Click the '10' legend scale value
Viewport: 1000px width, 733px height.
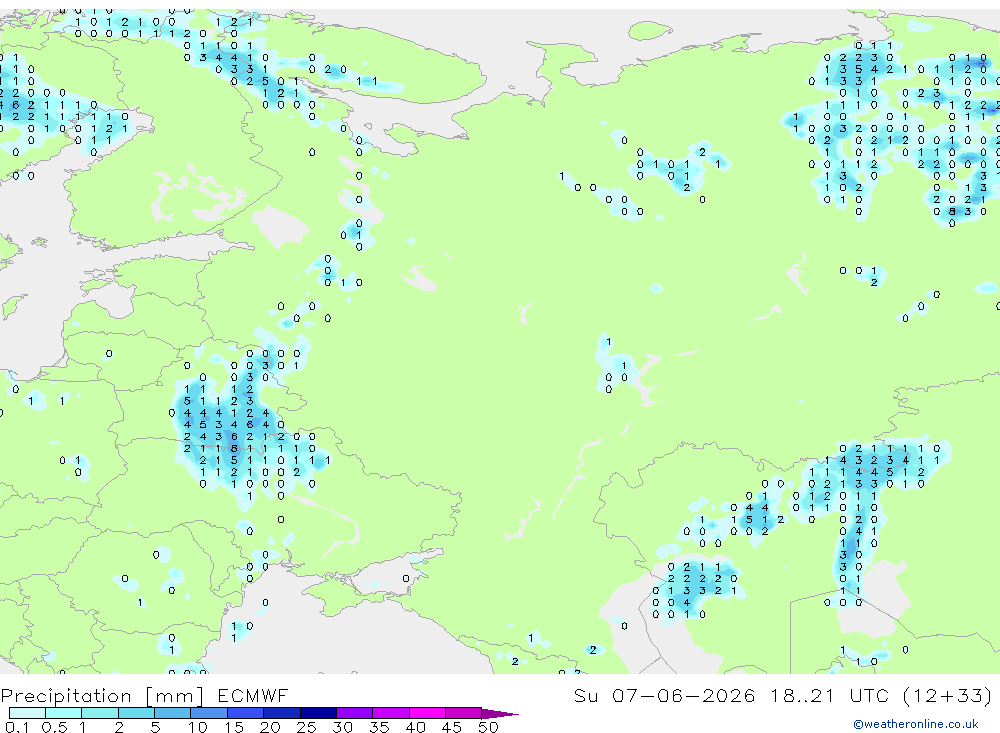point(198,727)
